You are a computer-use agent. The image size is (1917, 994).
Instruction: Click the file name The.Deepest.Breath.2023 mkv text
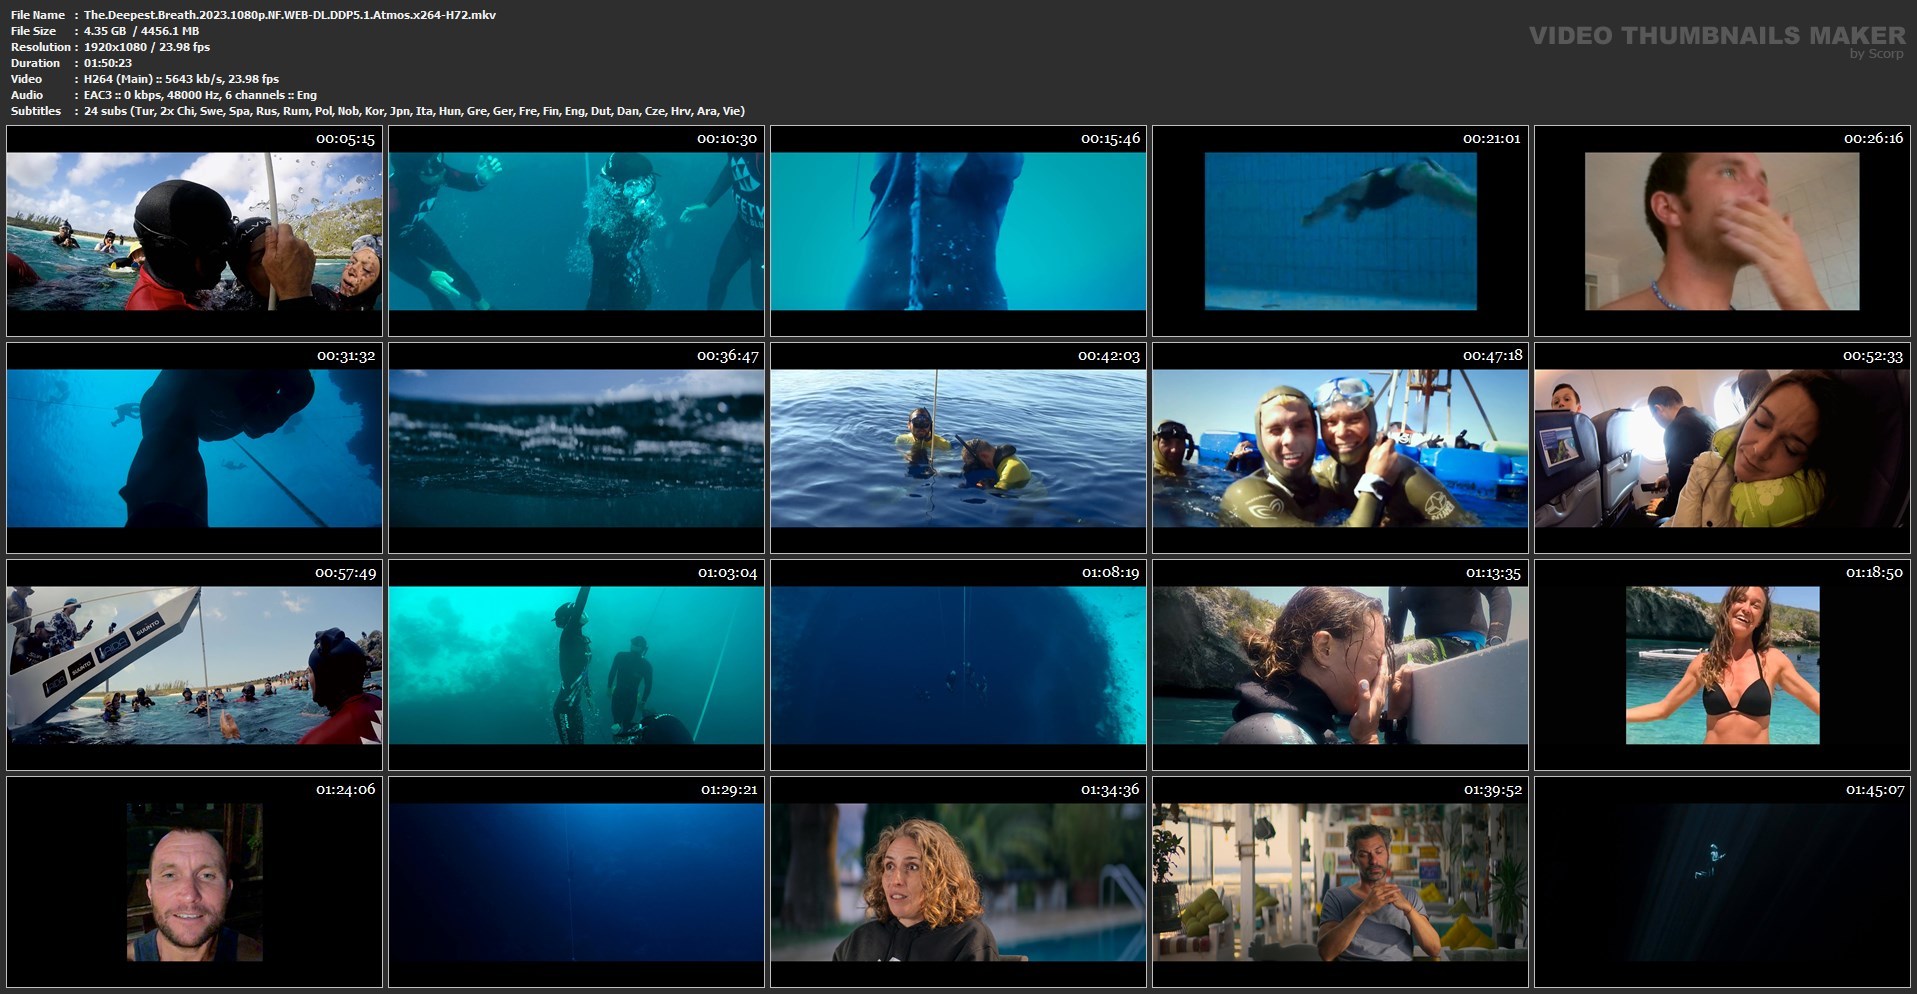point(290,15)
